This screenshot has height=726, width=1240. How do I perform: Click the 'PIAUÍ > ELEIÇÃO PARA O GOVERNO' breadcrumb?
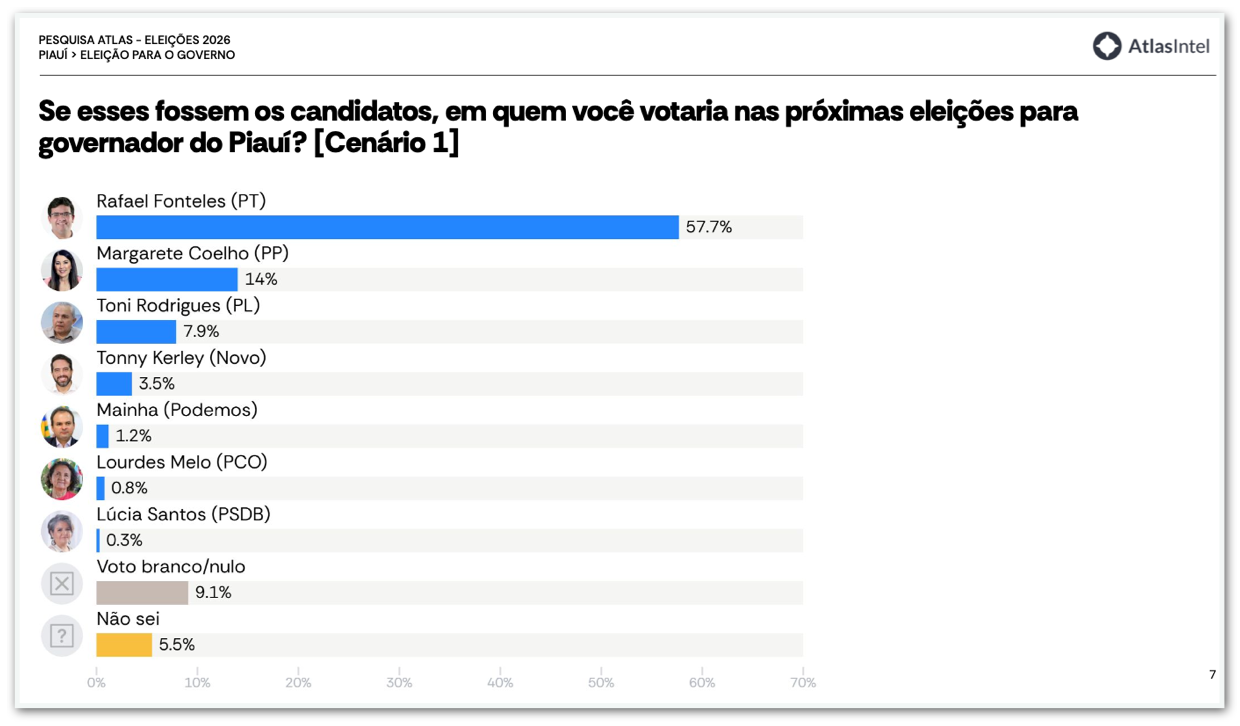(137, 55)
